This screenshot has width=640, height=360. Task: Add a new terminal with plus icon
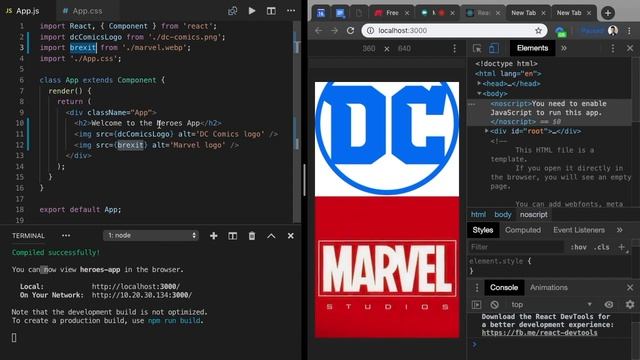(213, 236)
